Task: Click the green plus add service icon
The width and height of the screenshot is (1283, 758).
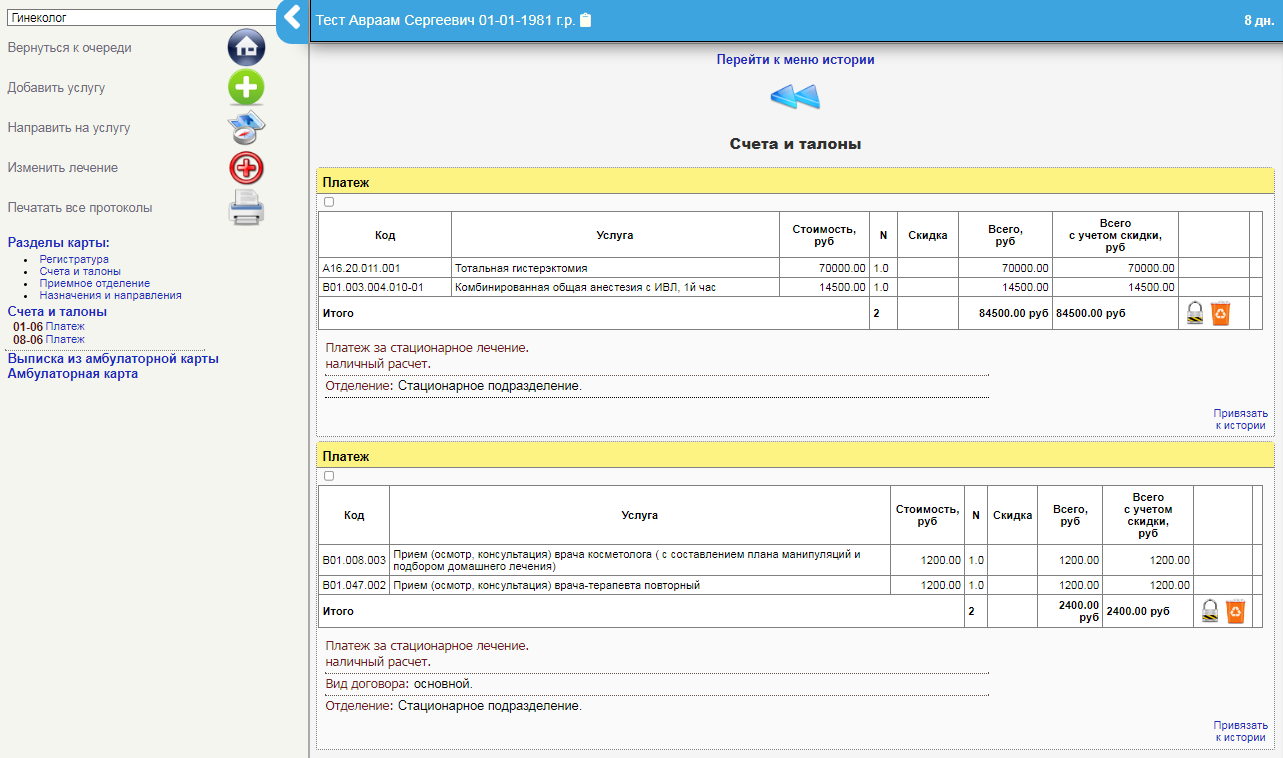Action: click(x=246, y=87)
